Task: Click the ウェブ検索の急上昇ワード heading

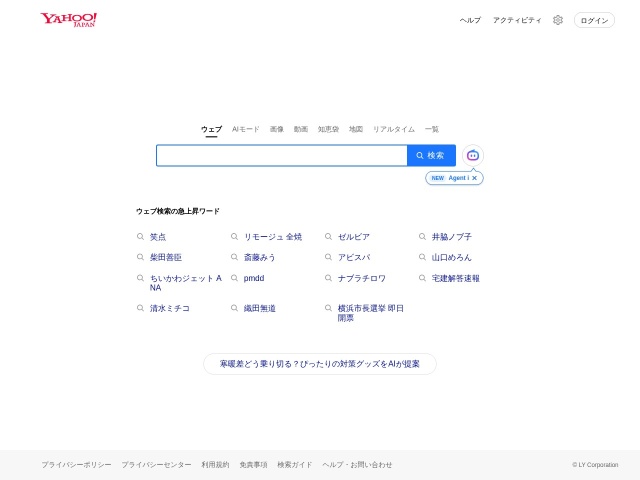Action: click(178, 211)
